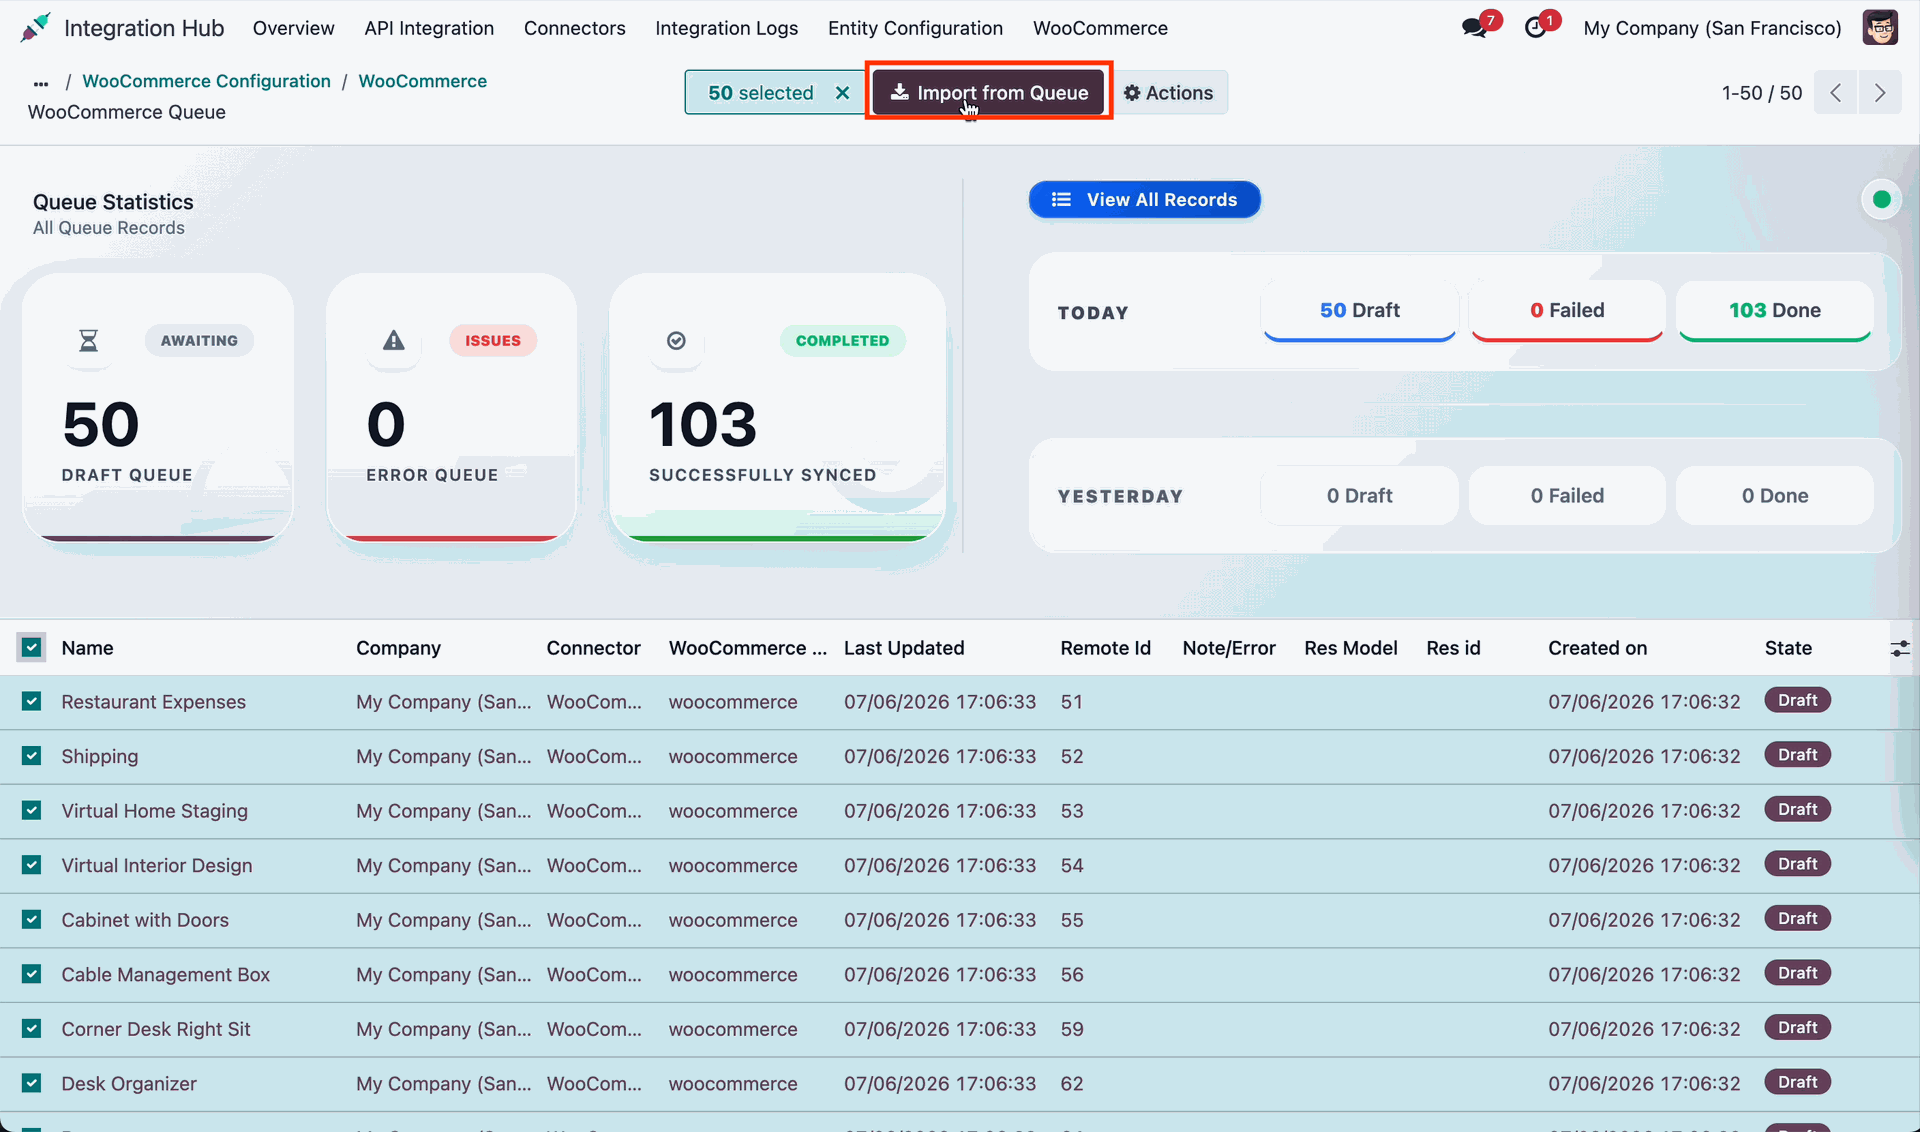
Task: Open the API Integration menu
Action: click(429, 28)
